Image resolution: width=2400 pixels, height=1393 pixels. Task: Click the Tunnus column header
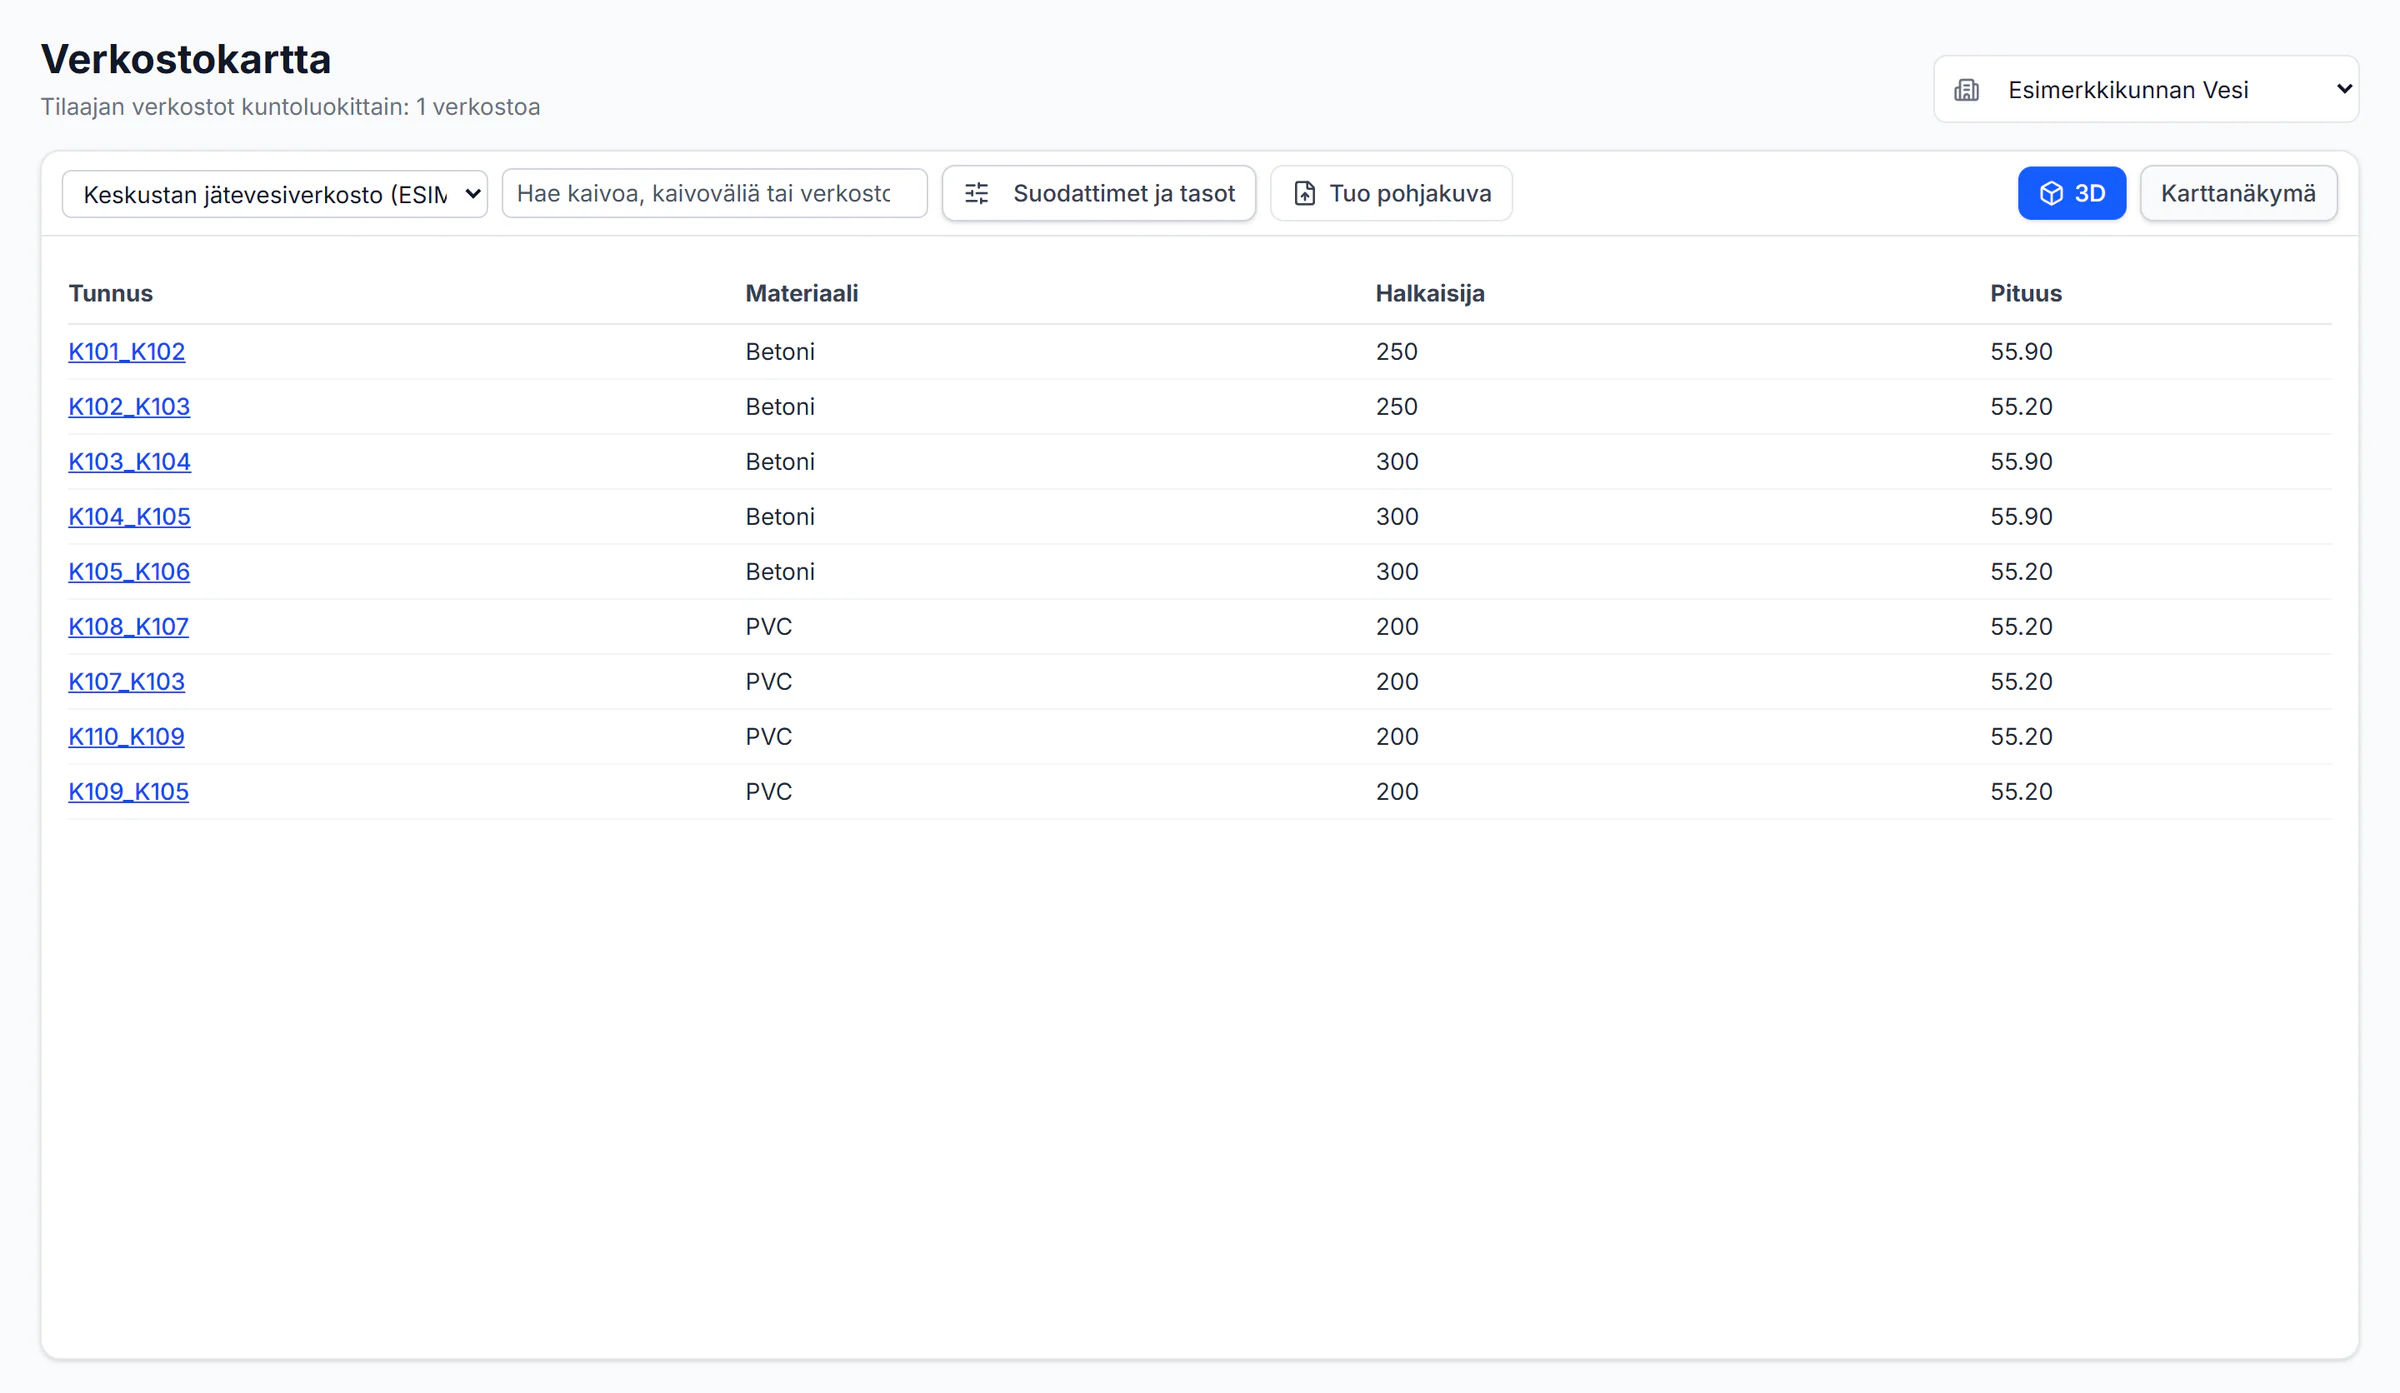point(110,293)
